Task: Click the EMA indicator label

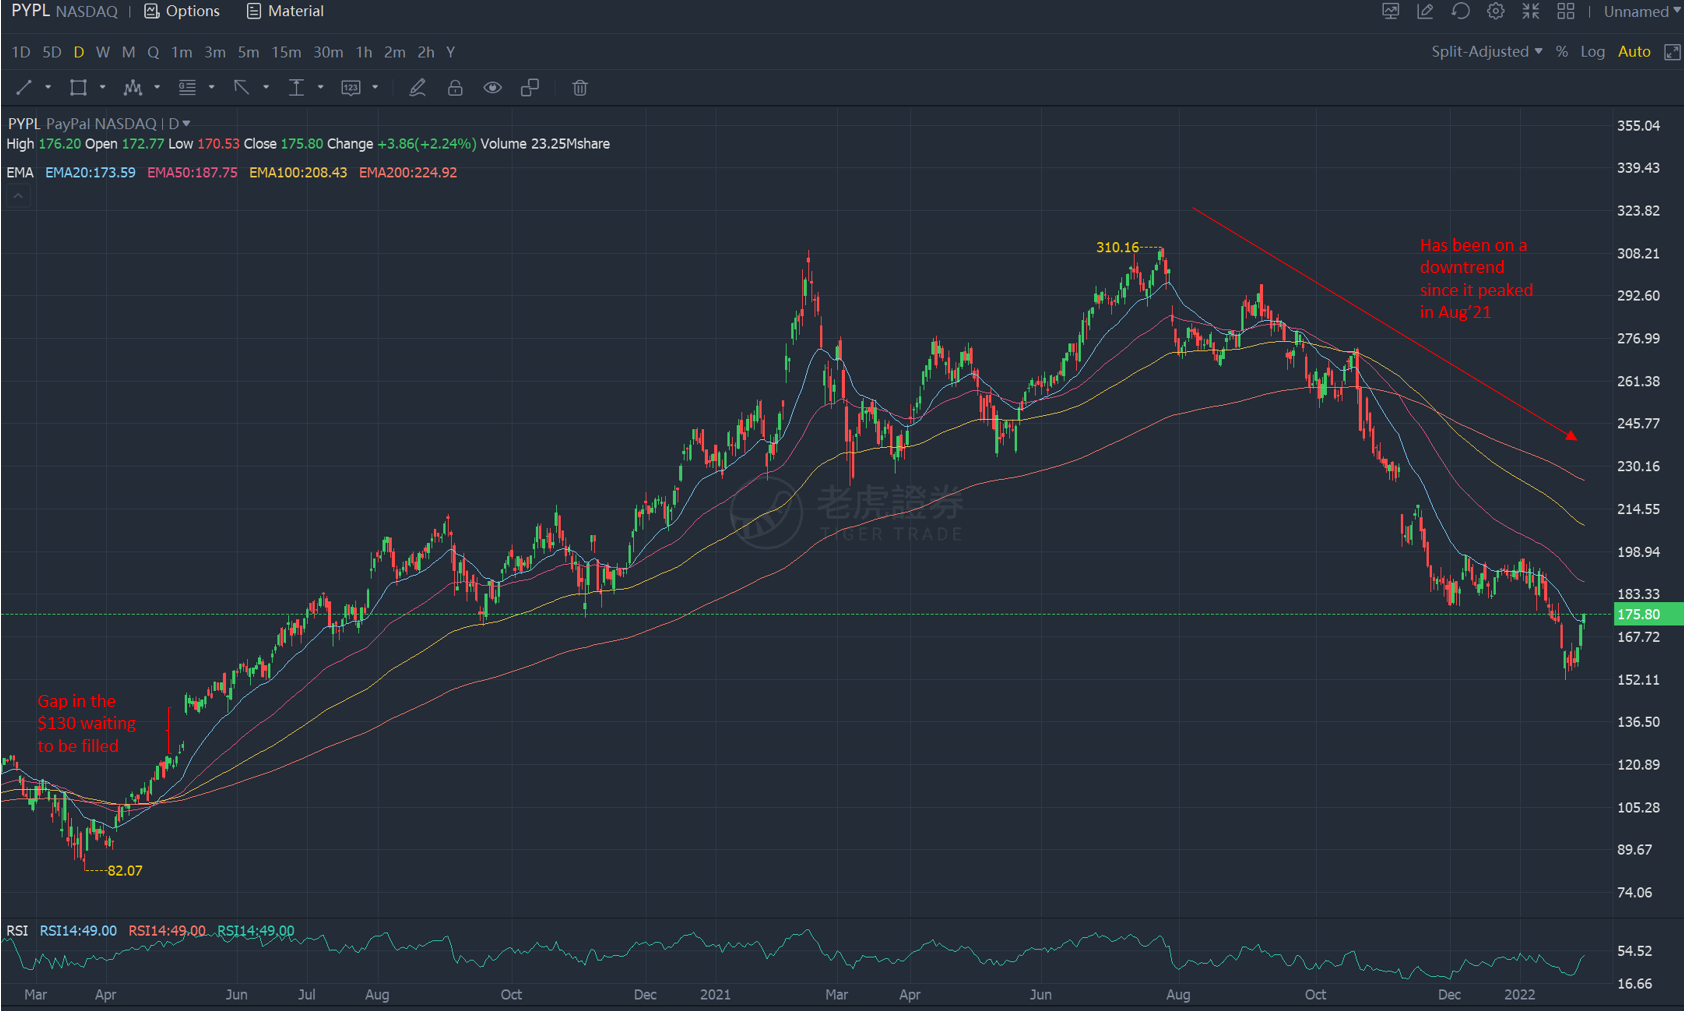Action: click(20, 173)
